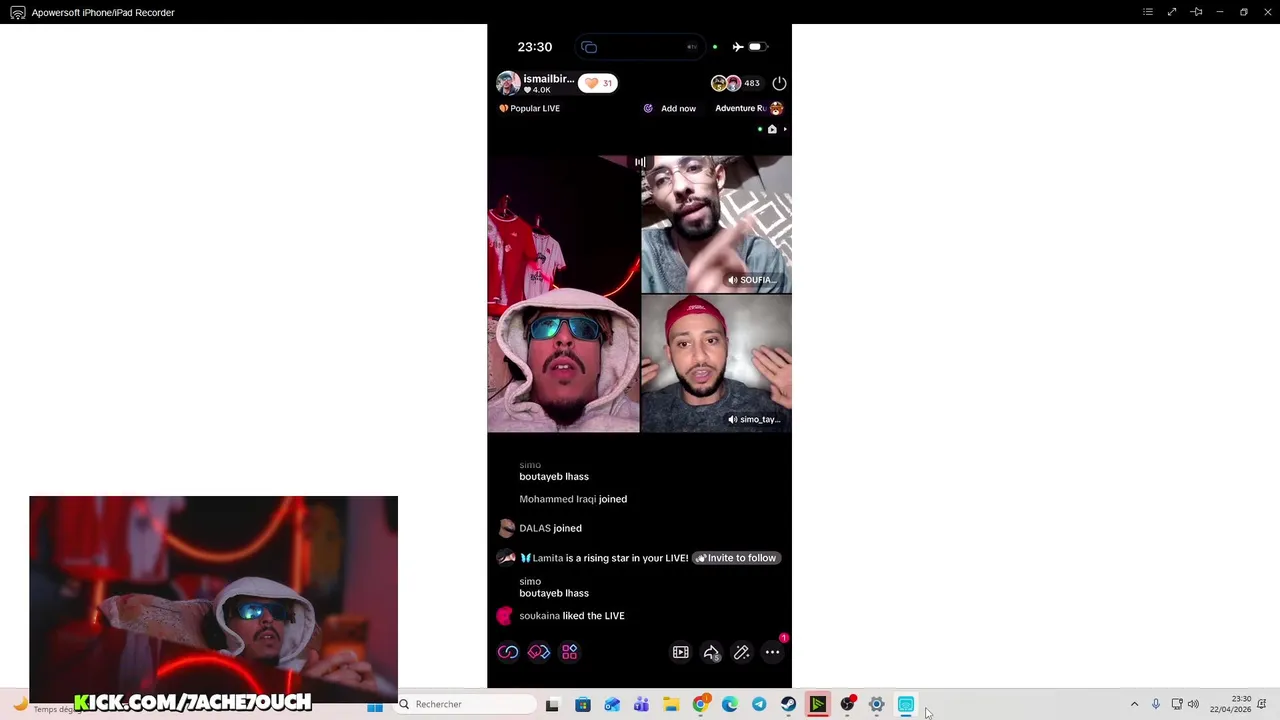Open the interactive features grid icon
The image size is (1280, 720).
569,652
